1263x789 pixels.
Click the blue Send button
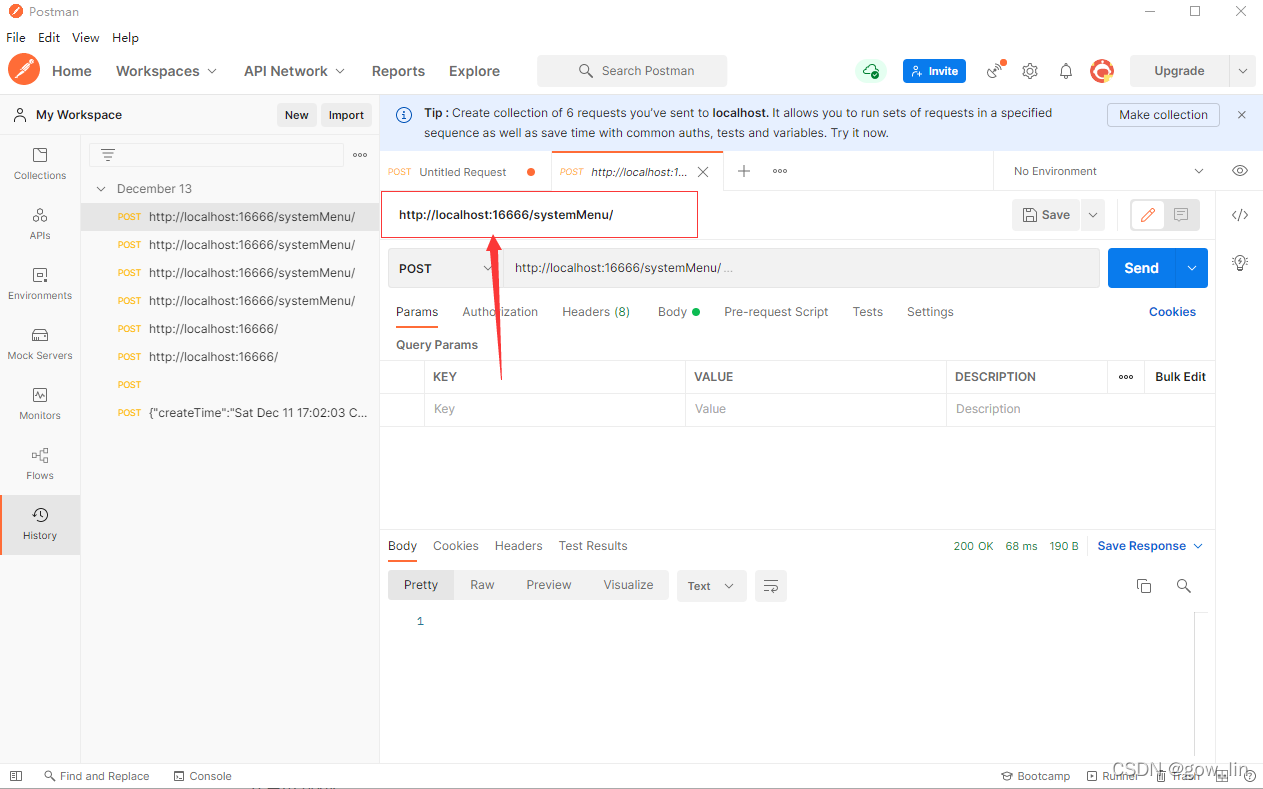coord(1141,268)
